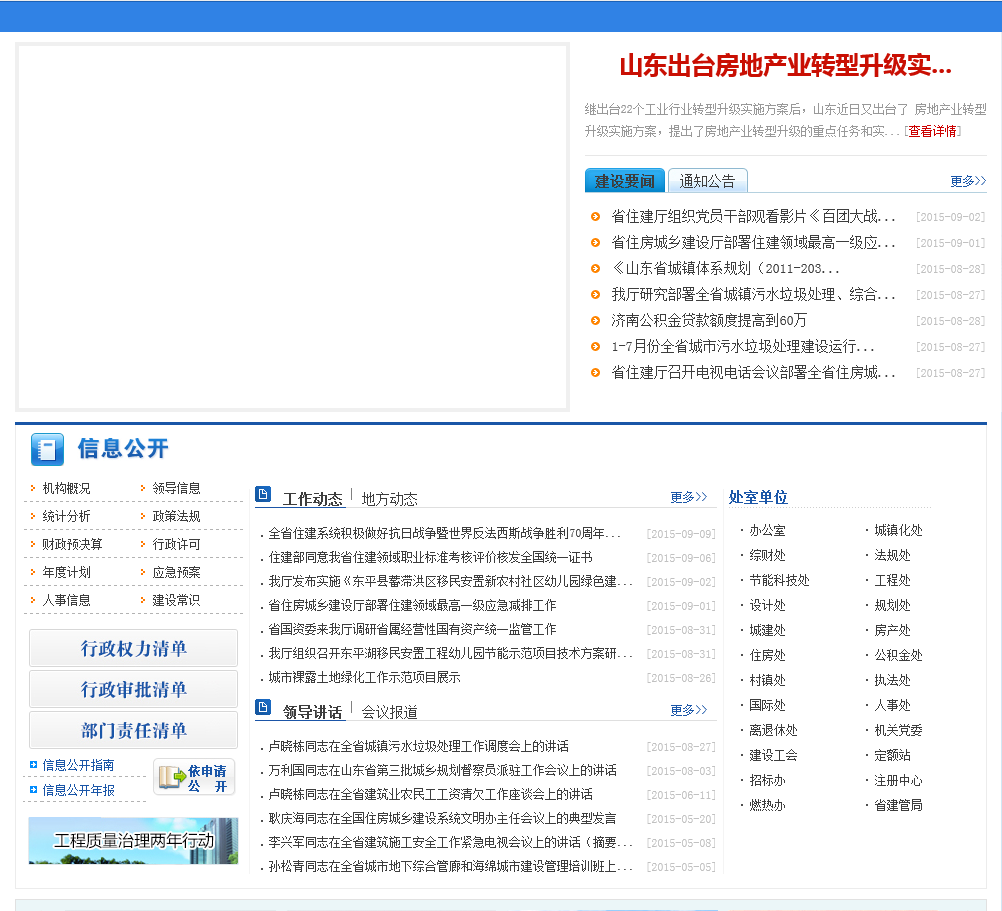Click the 行政权力清单 button
This screenshot has height=911, width=1002.
(134, 648)
